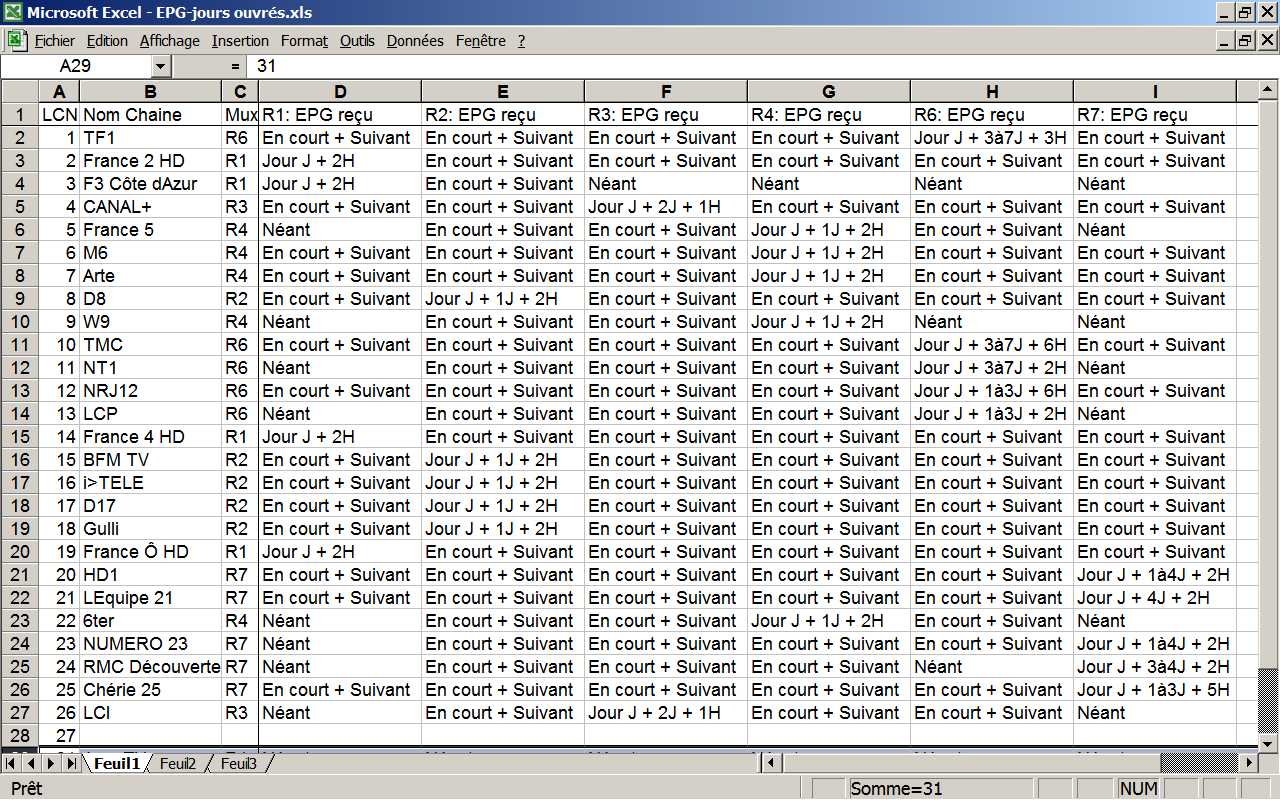Click the vertical scrollbar down arrow
Screen dimensions: 1280x800
tap(1268, 743)
